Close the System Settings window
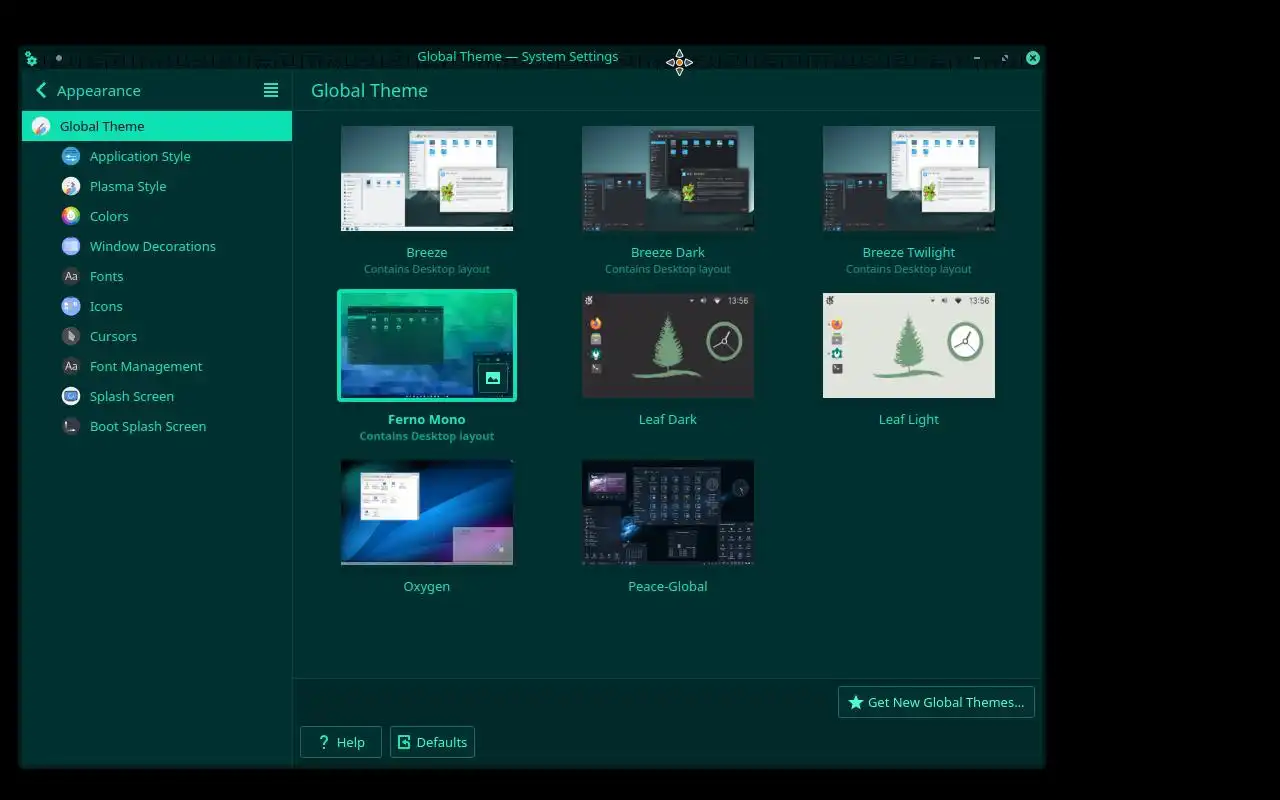The width and height of the screenshot is (1280, 800). point(1033,58)
